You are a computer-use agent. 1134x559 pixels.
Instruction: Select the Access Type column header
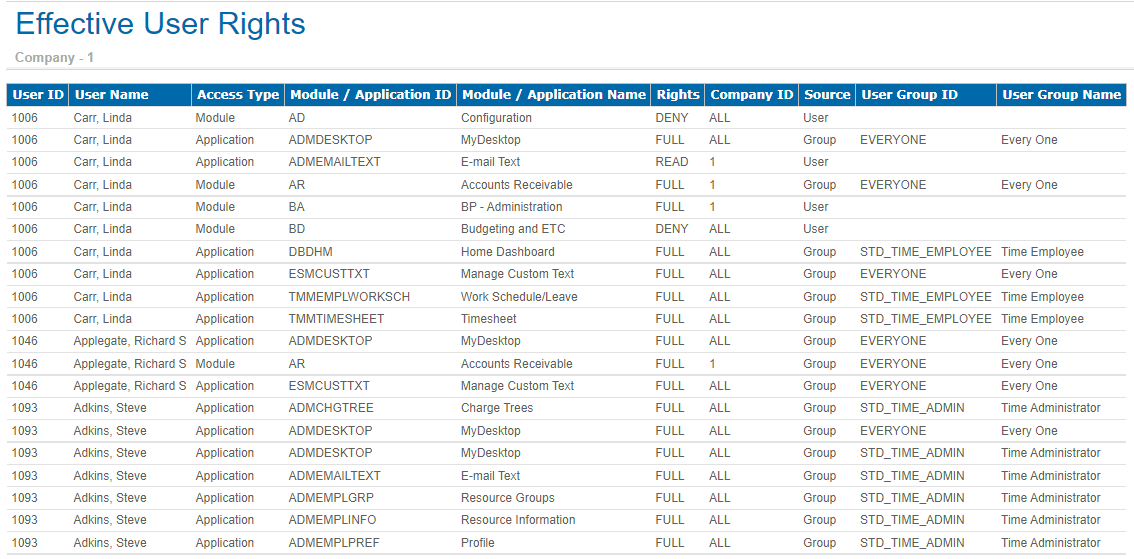click(237, 95)
